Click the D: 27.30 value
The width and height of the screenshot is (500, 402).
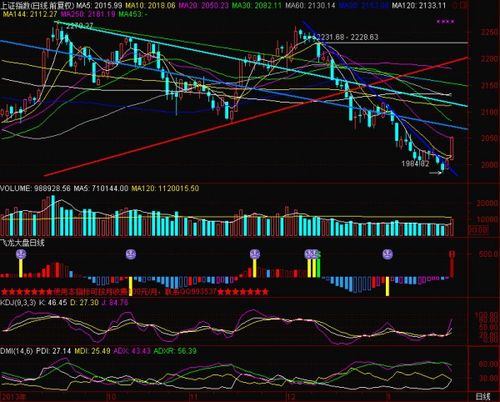[x=85, y=303]
